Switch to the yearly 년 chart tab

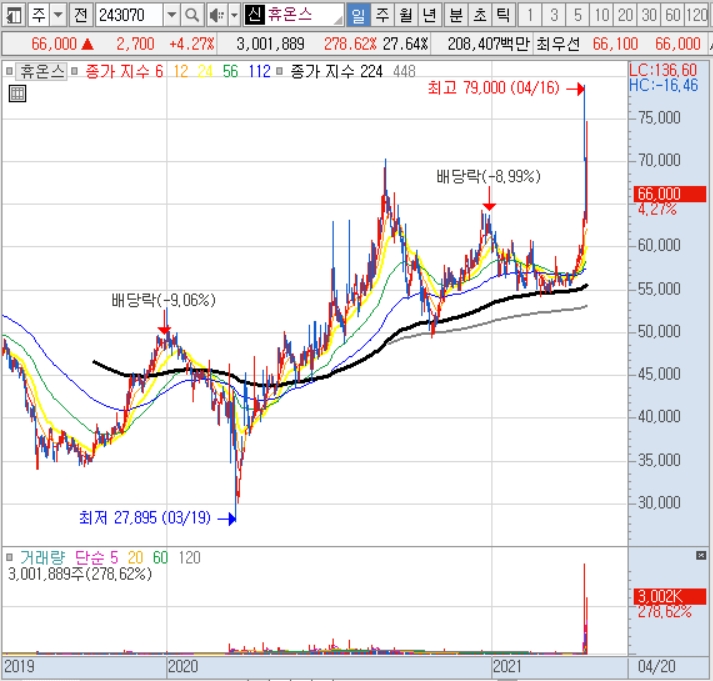tap(429, 15)
